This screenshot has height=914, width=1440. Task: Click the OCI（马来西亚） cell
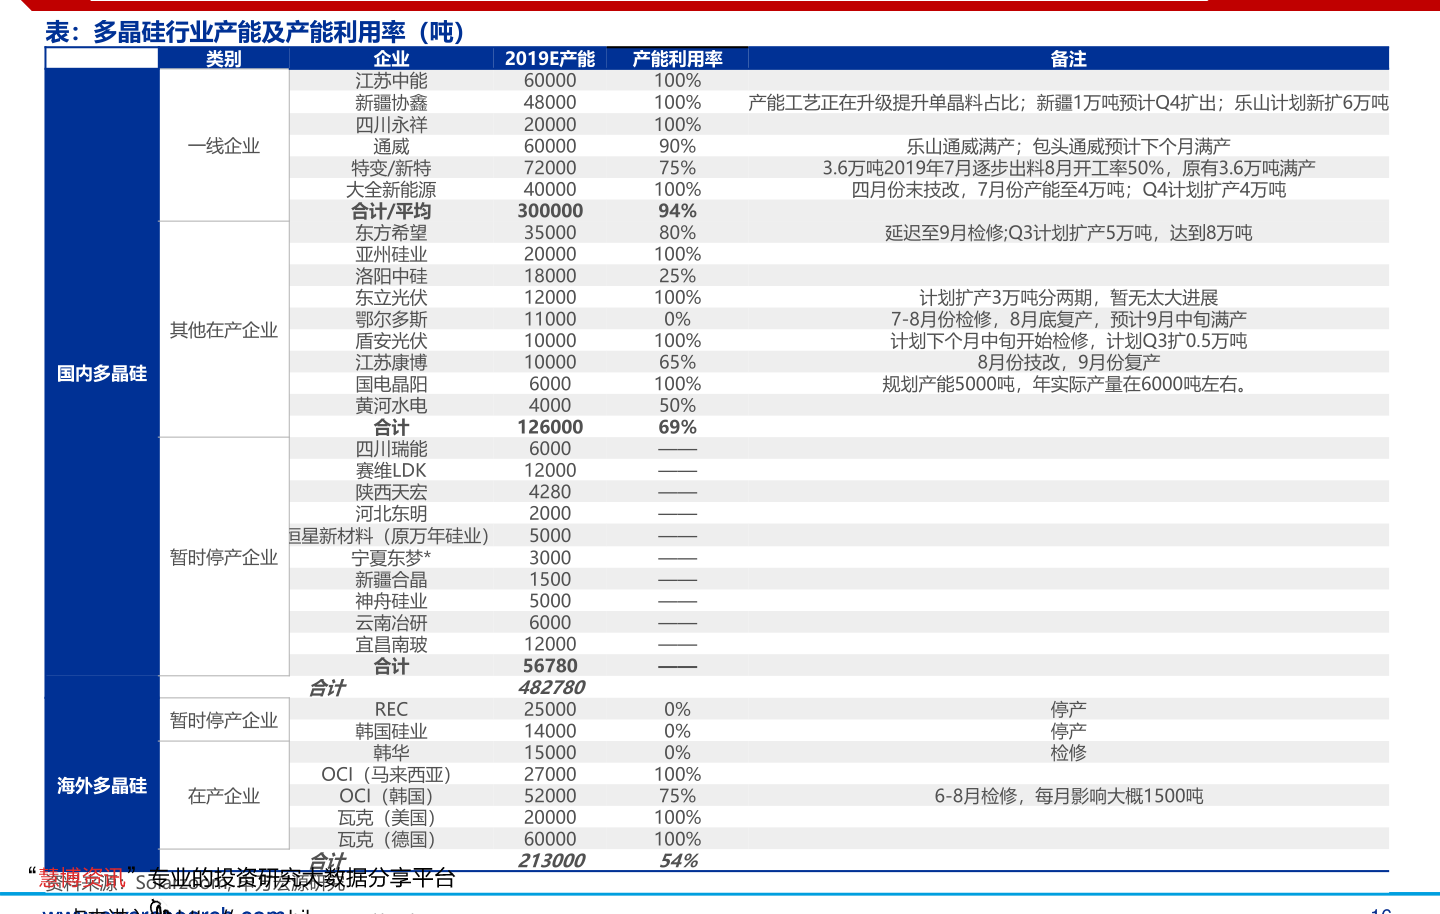click(x=386, y=775)
